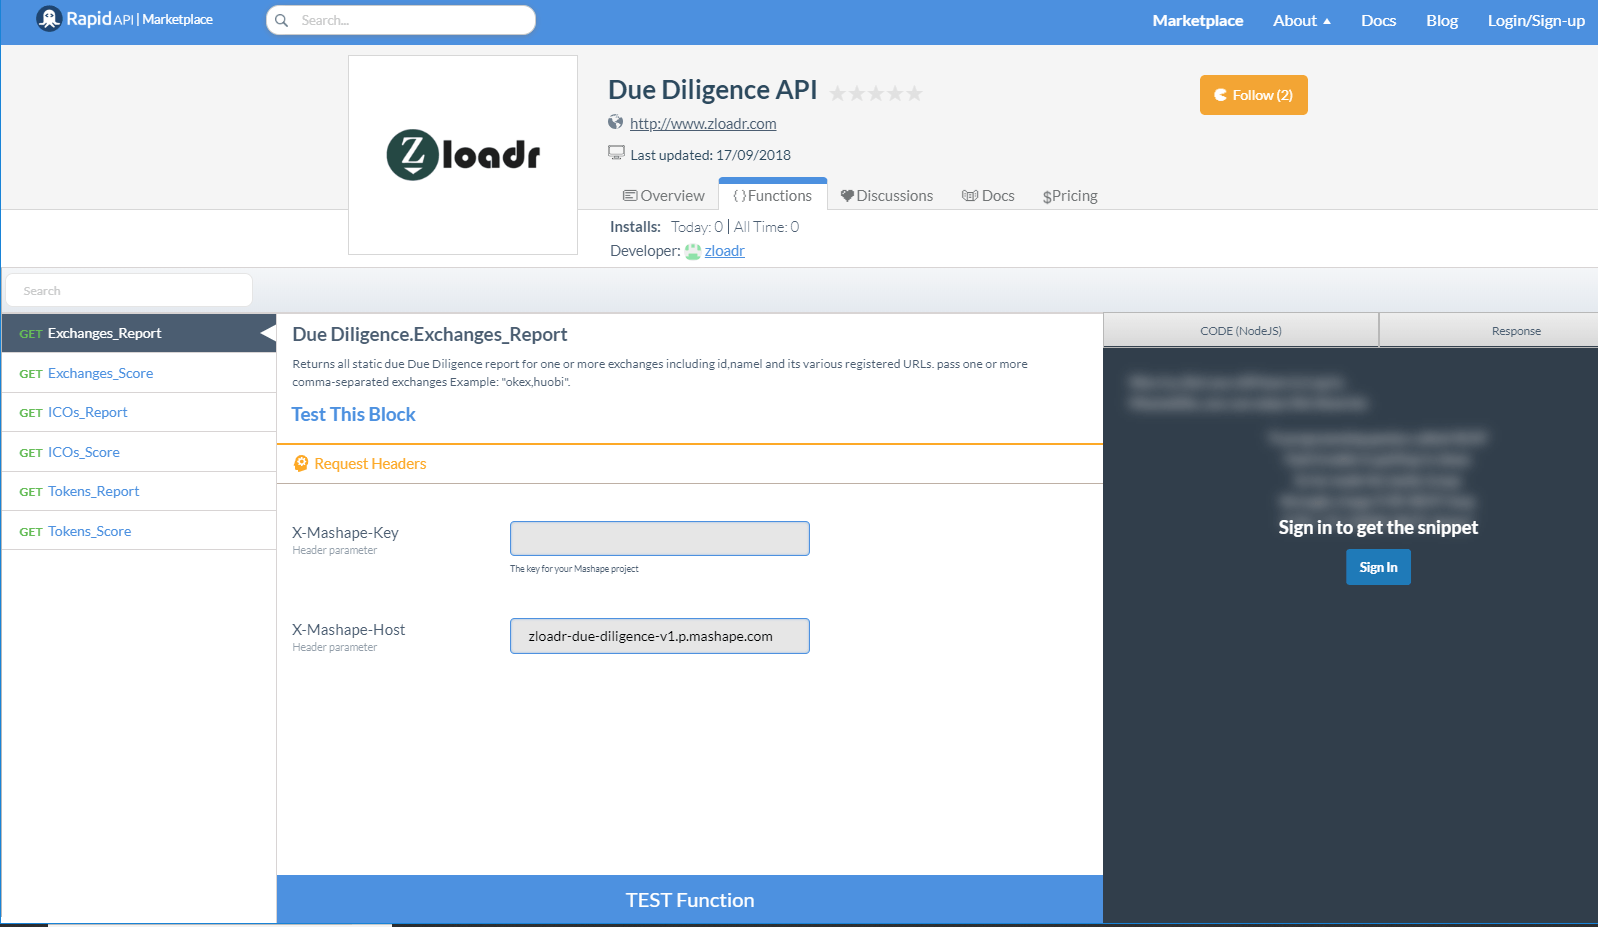Screen dimensions: 1598x927
Task: Click the globe icon beside the website URL
Action: 616,123
